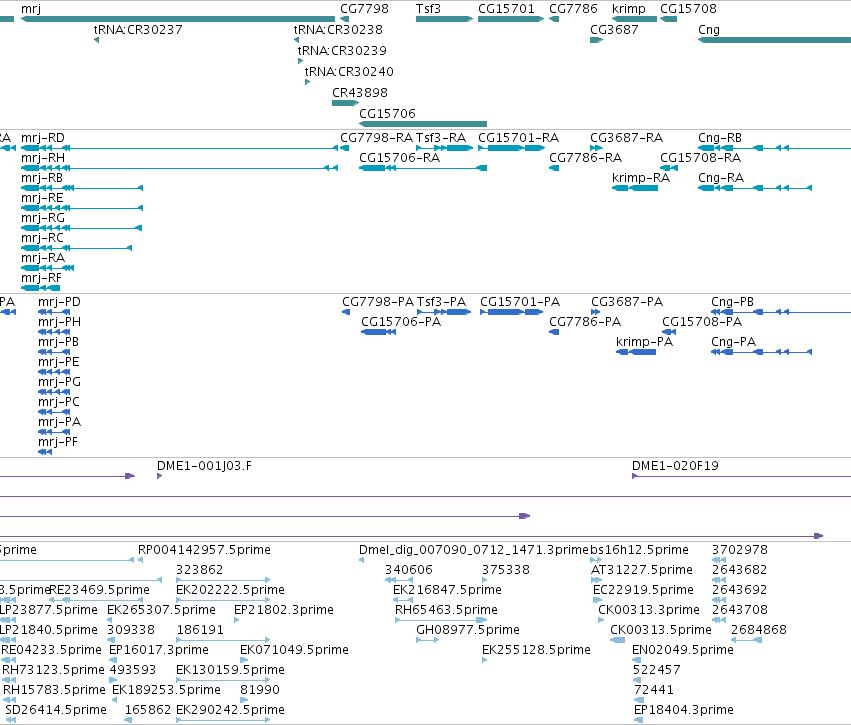Viewport: 851px width, 725px height.
Task: Click the DME1-020F19 clone label
Action: pos(675,466)
